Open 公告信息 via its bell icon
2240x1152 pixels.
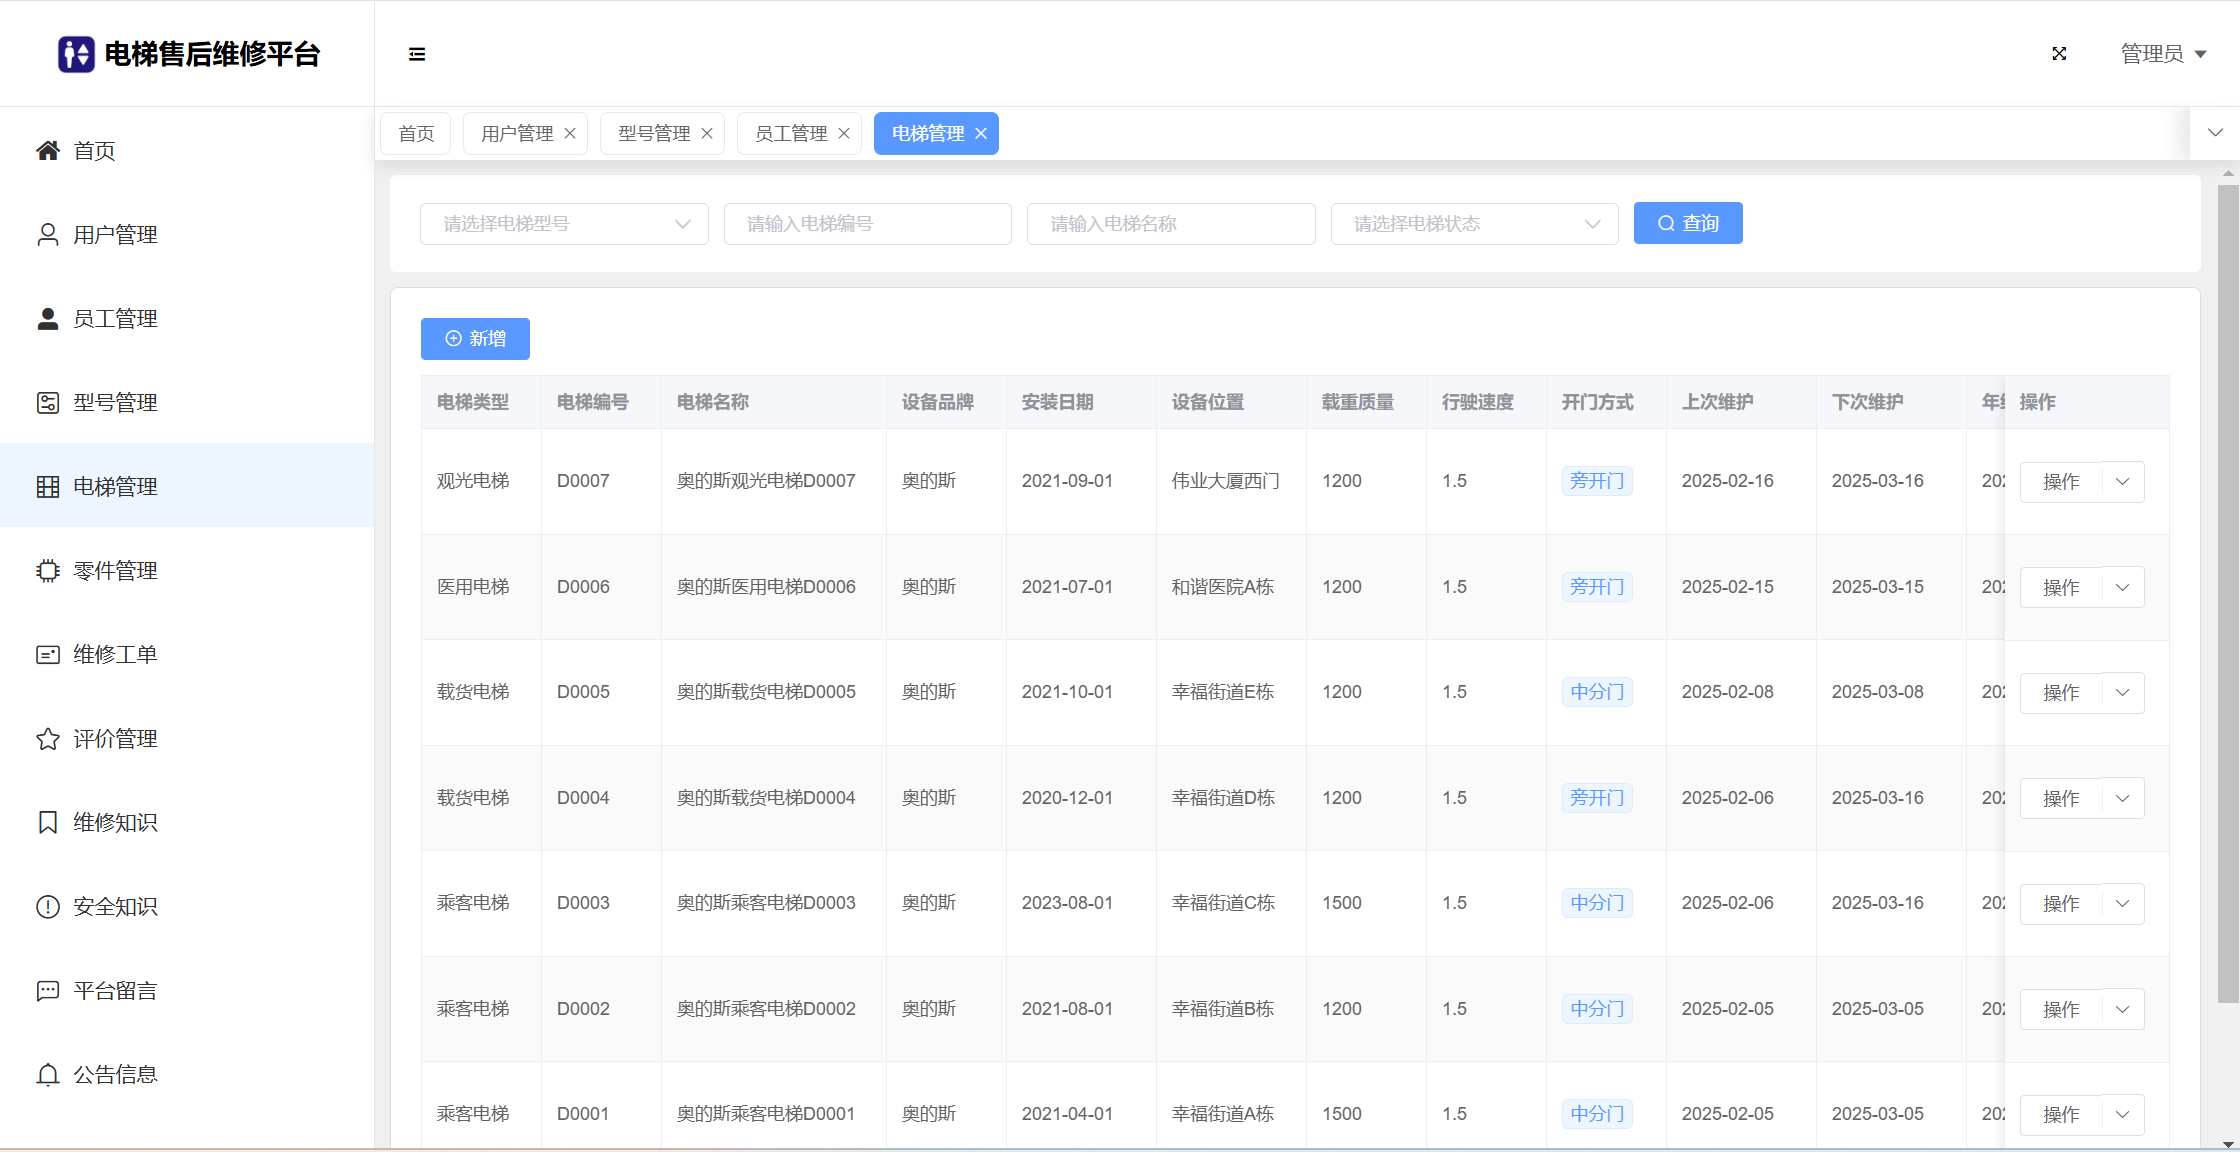click(x=48, y=1075)
